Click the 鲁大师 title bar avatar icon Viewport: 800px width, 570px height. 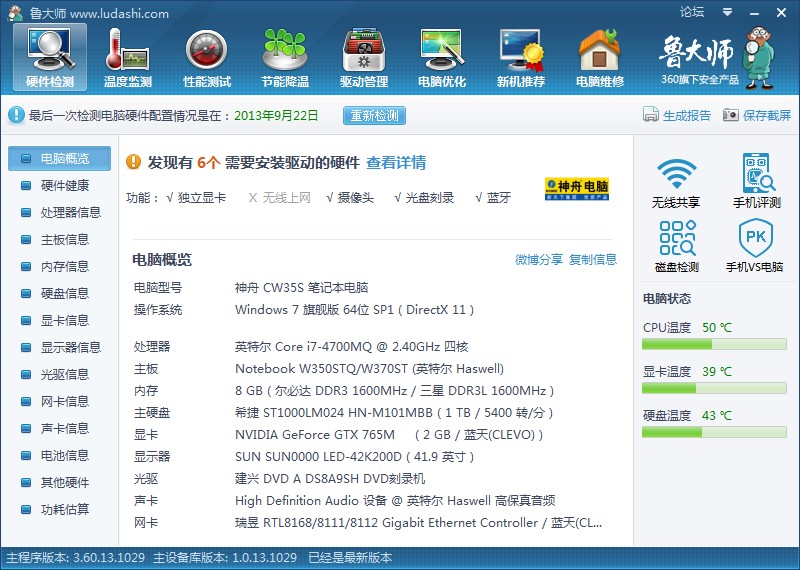pos(15,13)
